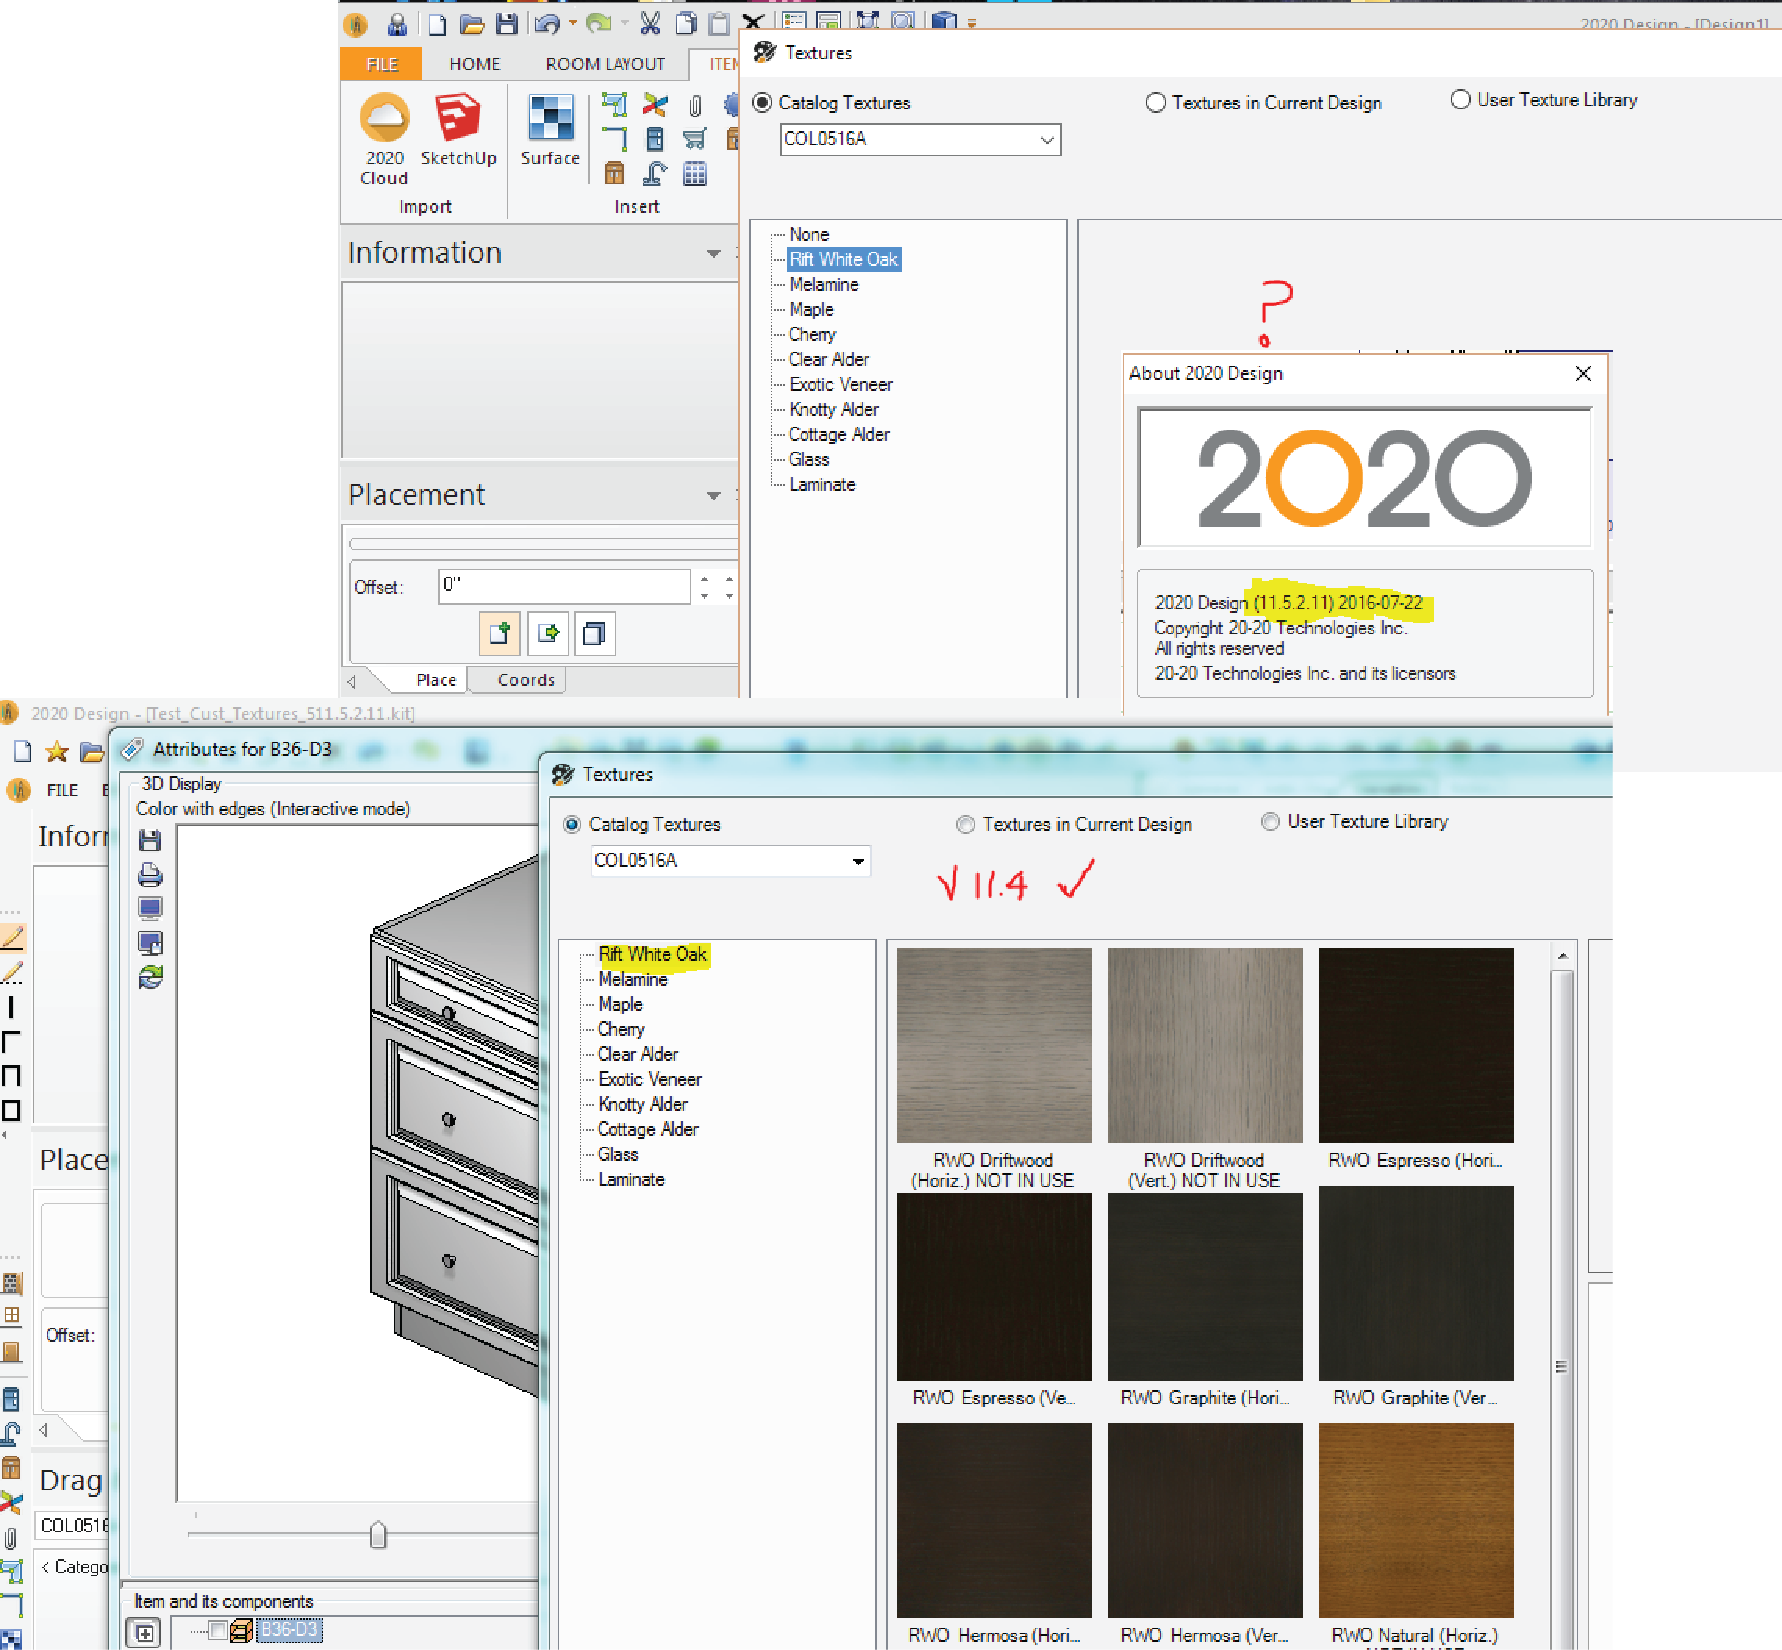Click the printer icon in 3D Display panel

tap(150, 875)
